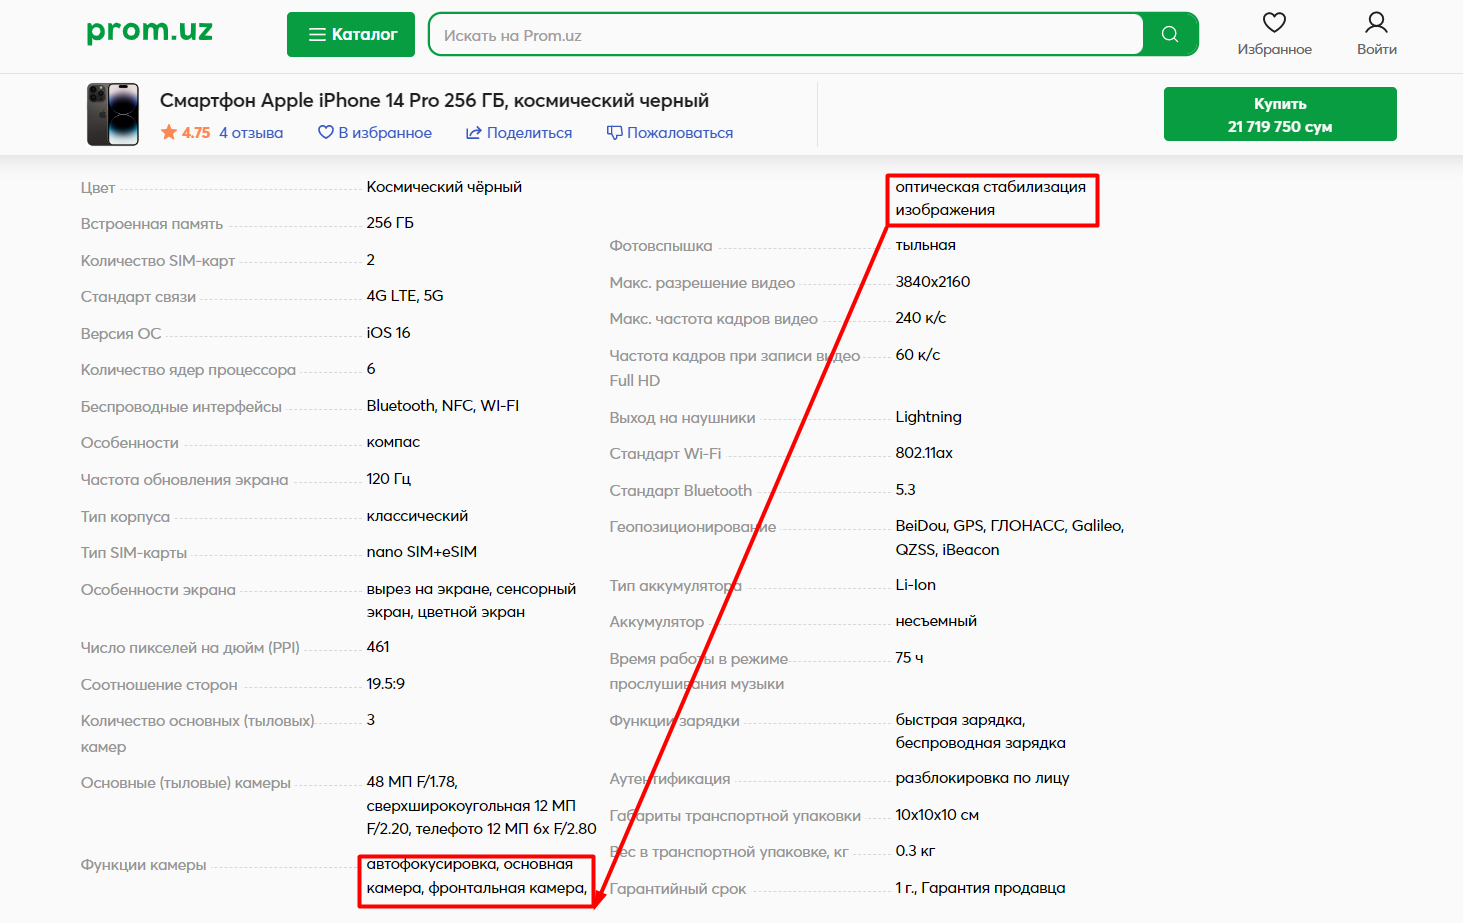The width and height of the screenshot is (1463, 923).
Task: Click the Число пикселей на дюйм (PPI) label
Action: tap(190, 648)
